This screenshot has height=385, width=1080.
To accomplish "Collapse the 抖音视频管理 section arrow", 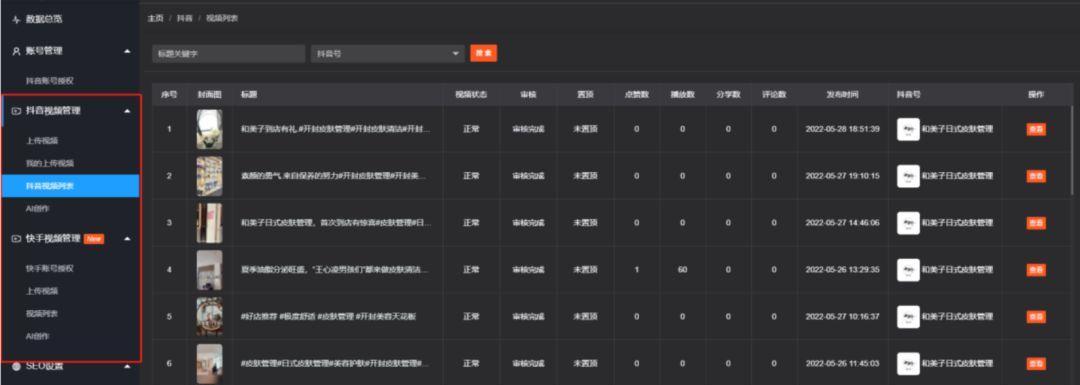I will coord(127,110).
